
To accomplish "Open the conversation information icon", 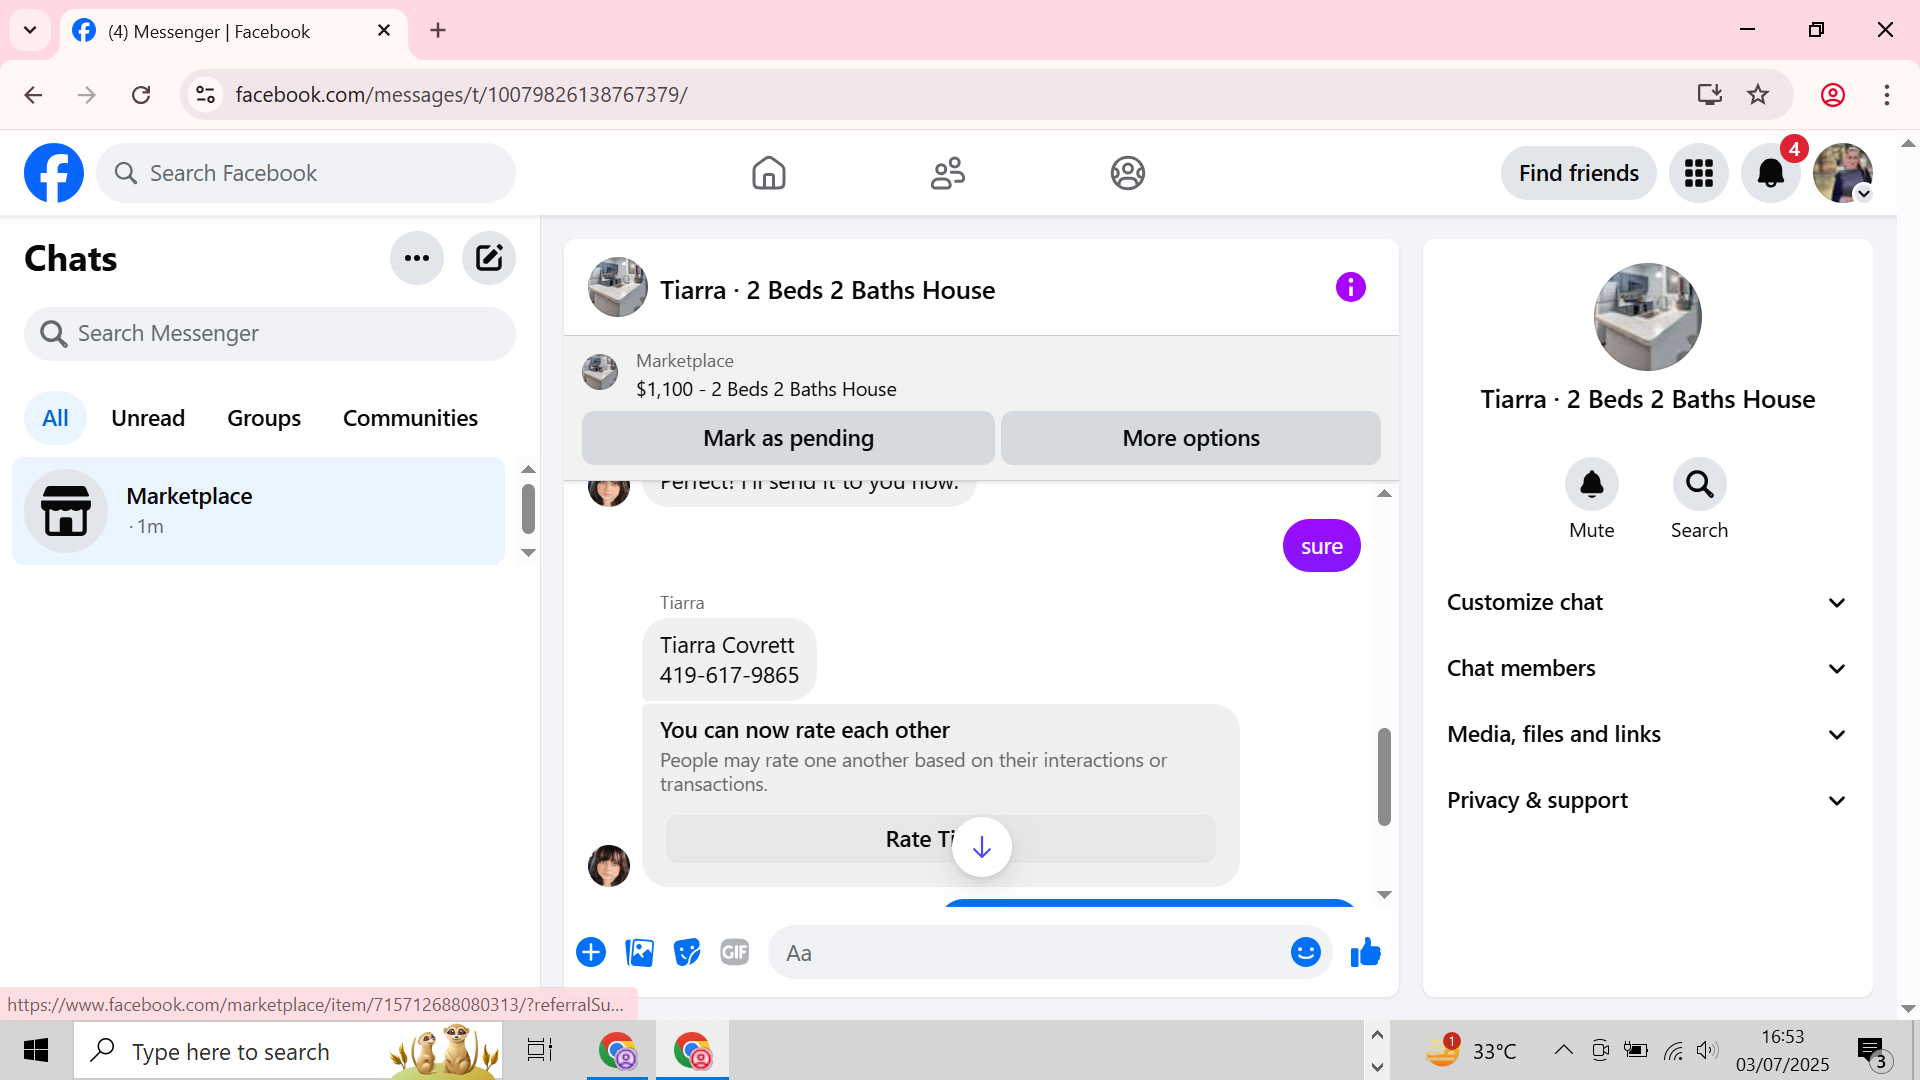I will coord(1350,288).
